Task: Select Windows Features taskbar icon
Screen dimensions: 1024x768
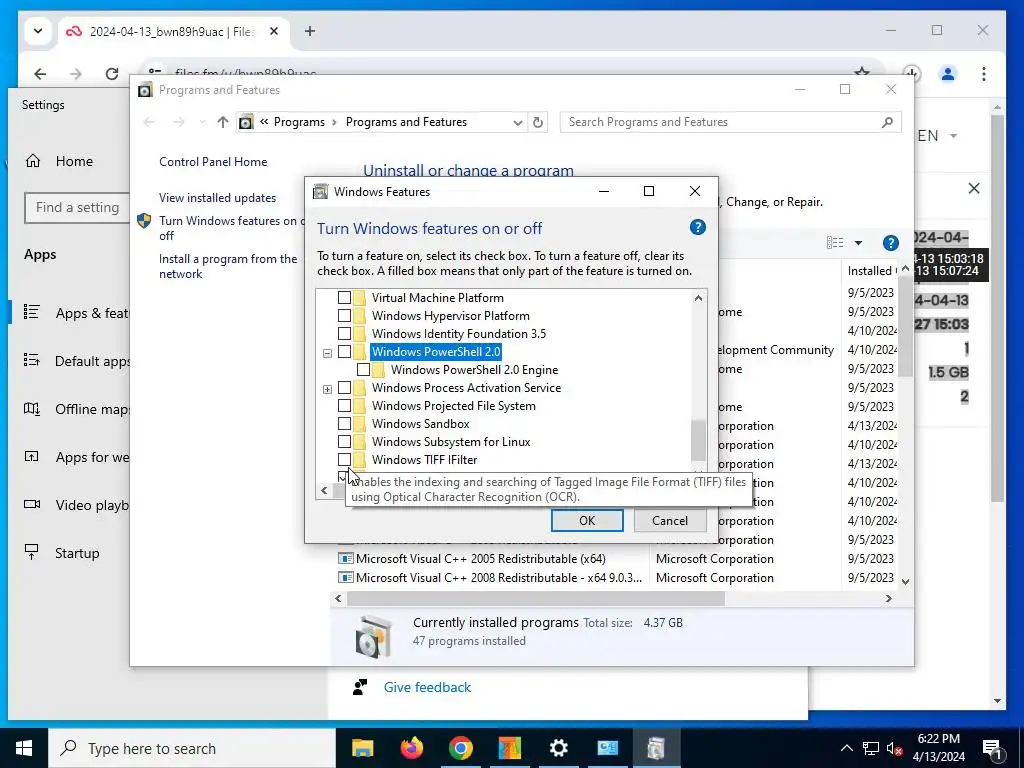Action: pyautogui.click(x=656, y=748)
